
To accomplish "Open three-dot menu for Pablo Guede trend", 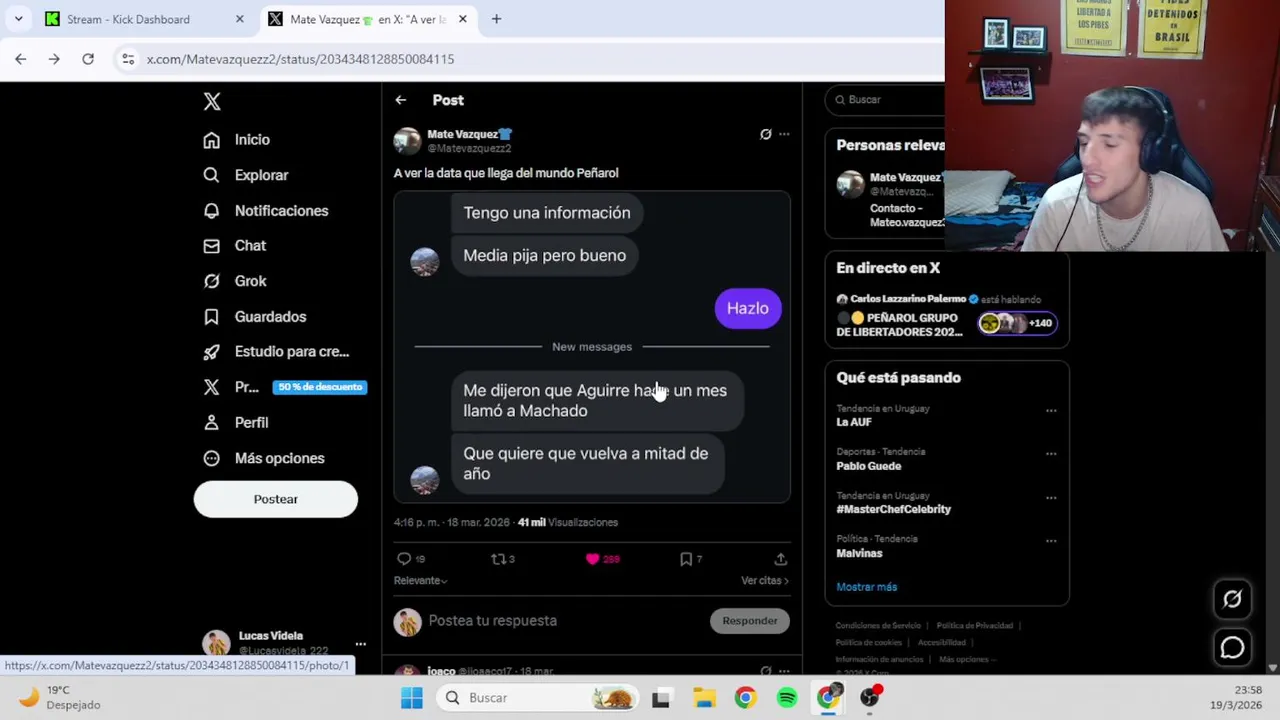I will [1051, 454].
